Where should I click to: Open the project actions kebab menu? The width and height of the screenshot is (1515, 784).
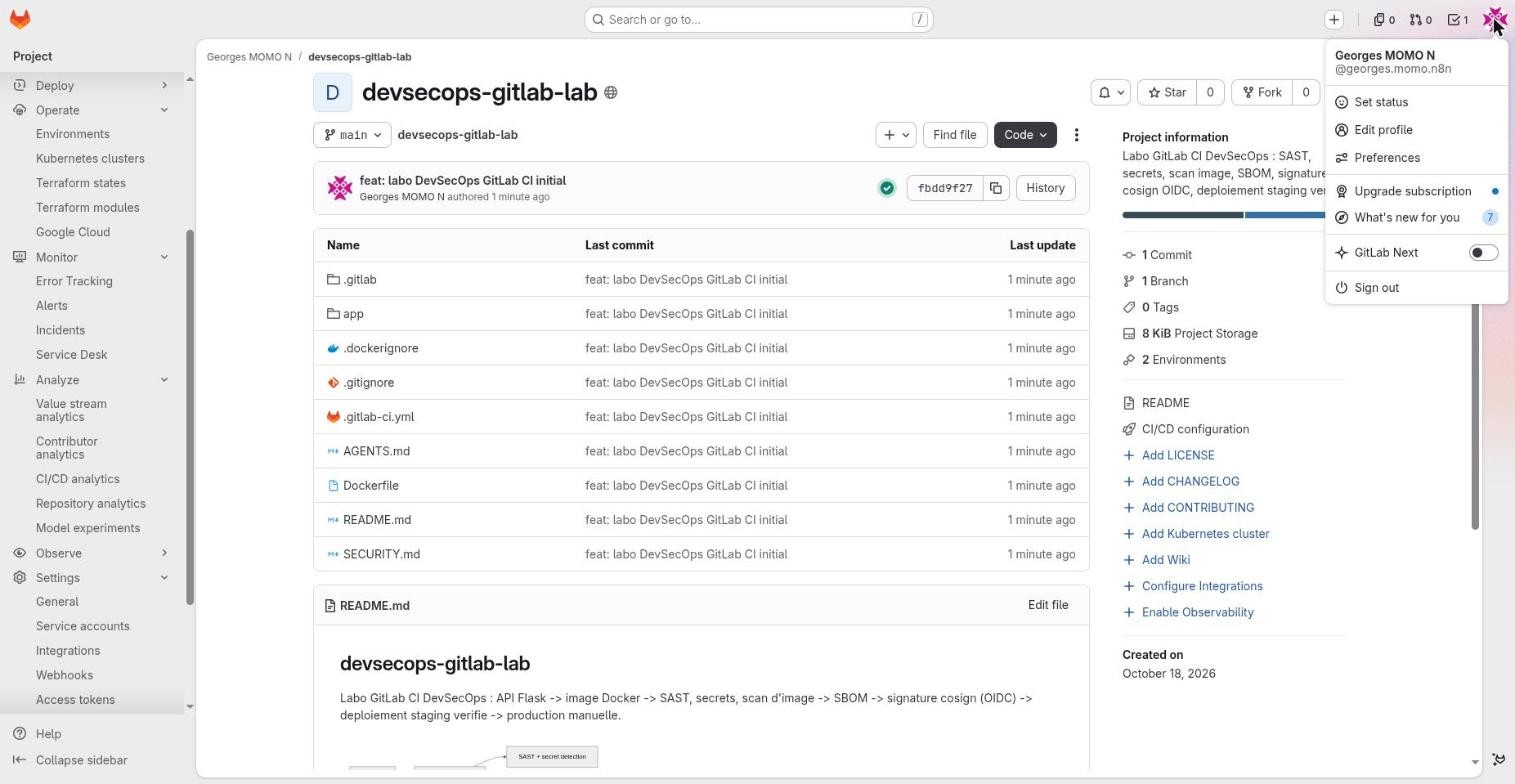tap(1076, 135)
